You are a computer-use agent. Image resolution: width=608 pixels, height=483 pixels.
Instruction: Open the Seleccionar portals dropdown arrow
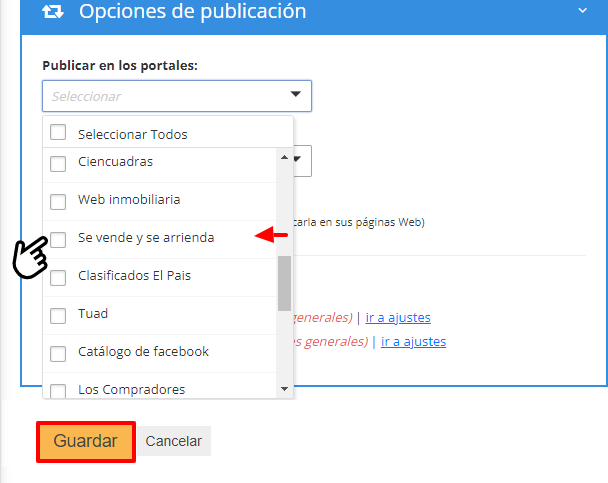coord(295,95)
